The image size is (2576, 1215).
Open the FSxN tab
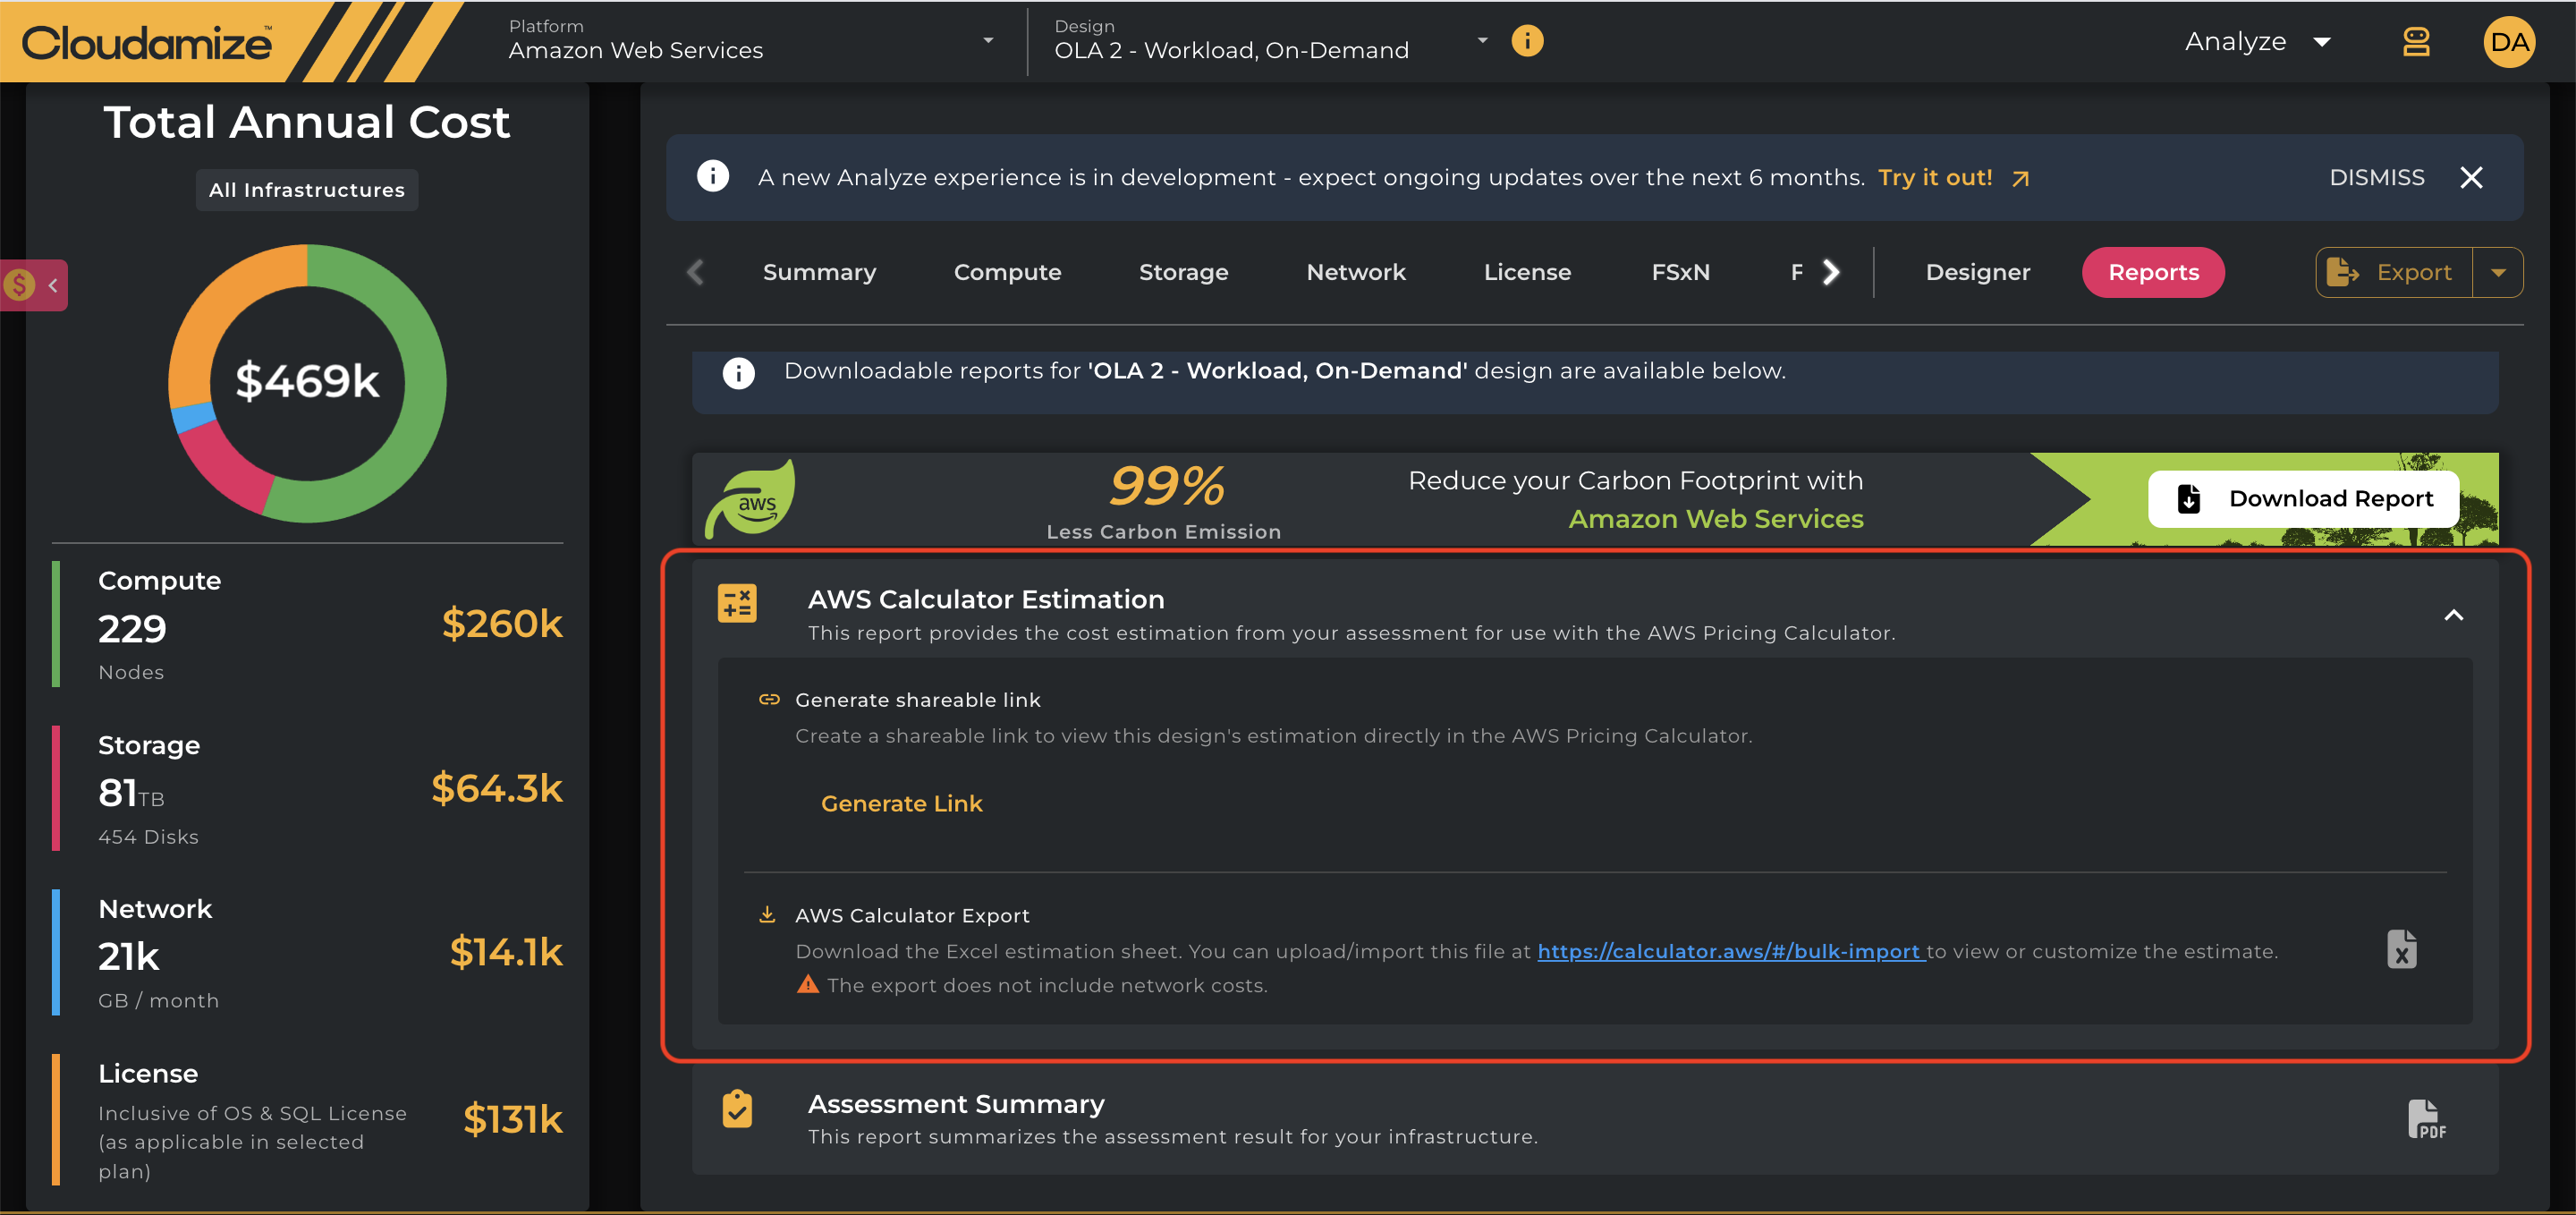click(1680, 272)
